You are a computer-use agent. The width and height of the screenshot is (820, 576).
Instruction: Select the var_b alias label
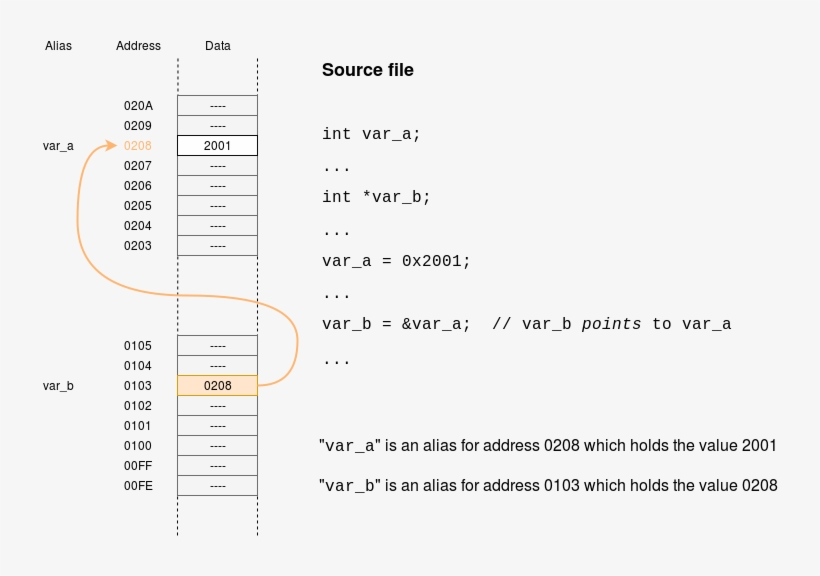pyautogui.click(x=57, y=385)
